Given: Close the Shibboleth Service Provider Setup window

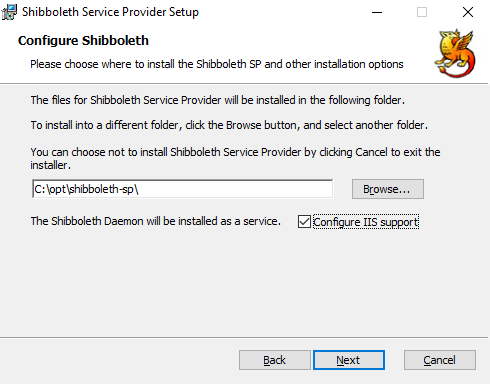Looking at the screenshot, I should click(x=468, y=12).
